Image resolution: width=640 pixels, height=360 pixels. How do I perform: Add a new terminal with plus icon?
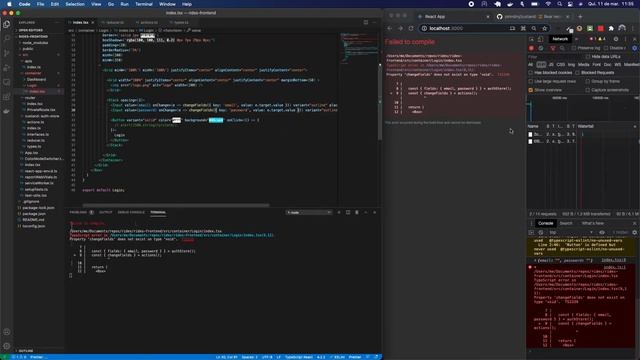[339, 212]
